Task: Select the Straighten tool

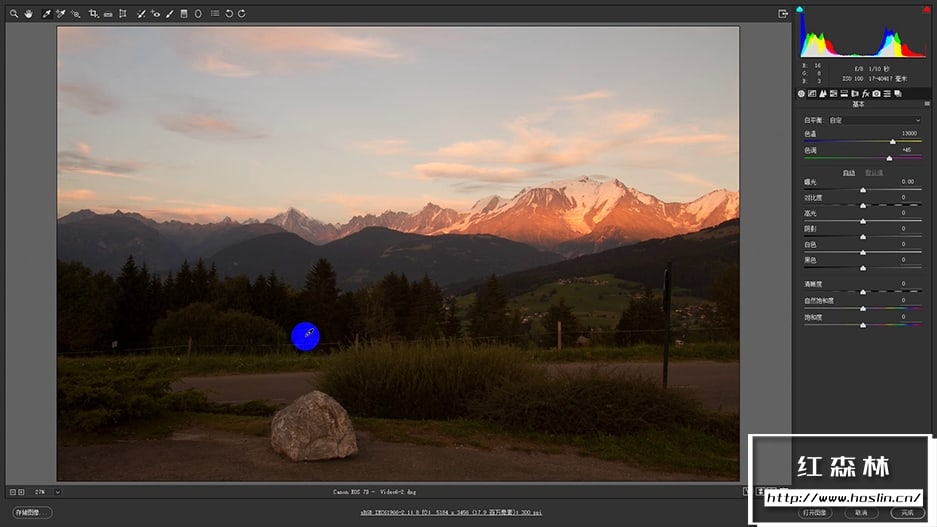Action: 108,14
